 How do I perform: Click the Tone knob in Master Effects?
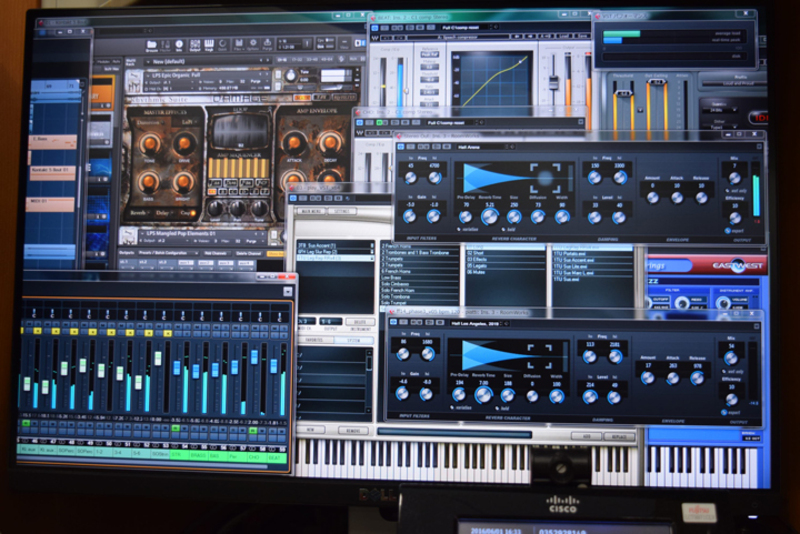(151, 144)
